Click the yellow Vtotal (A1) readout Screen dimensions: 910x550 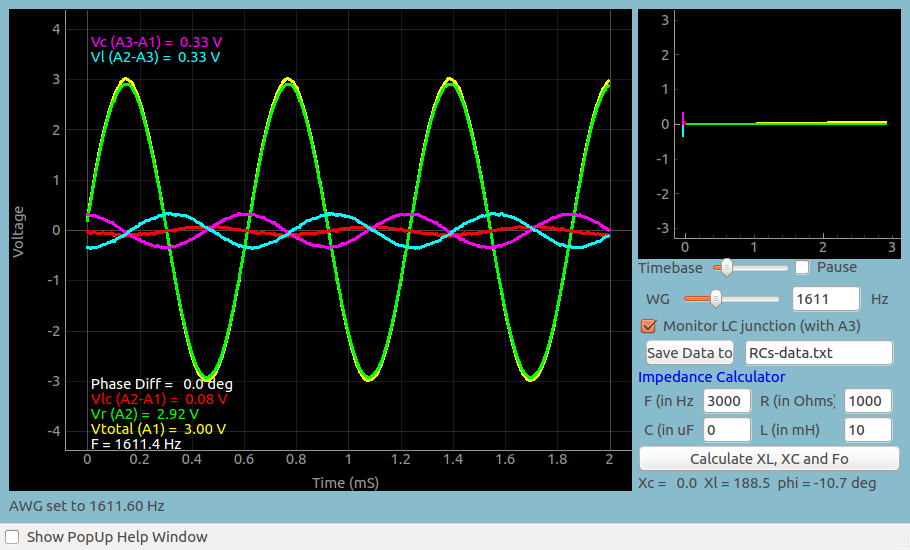pyautogui.click(x=157, y=429)
